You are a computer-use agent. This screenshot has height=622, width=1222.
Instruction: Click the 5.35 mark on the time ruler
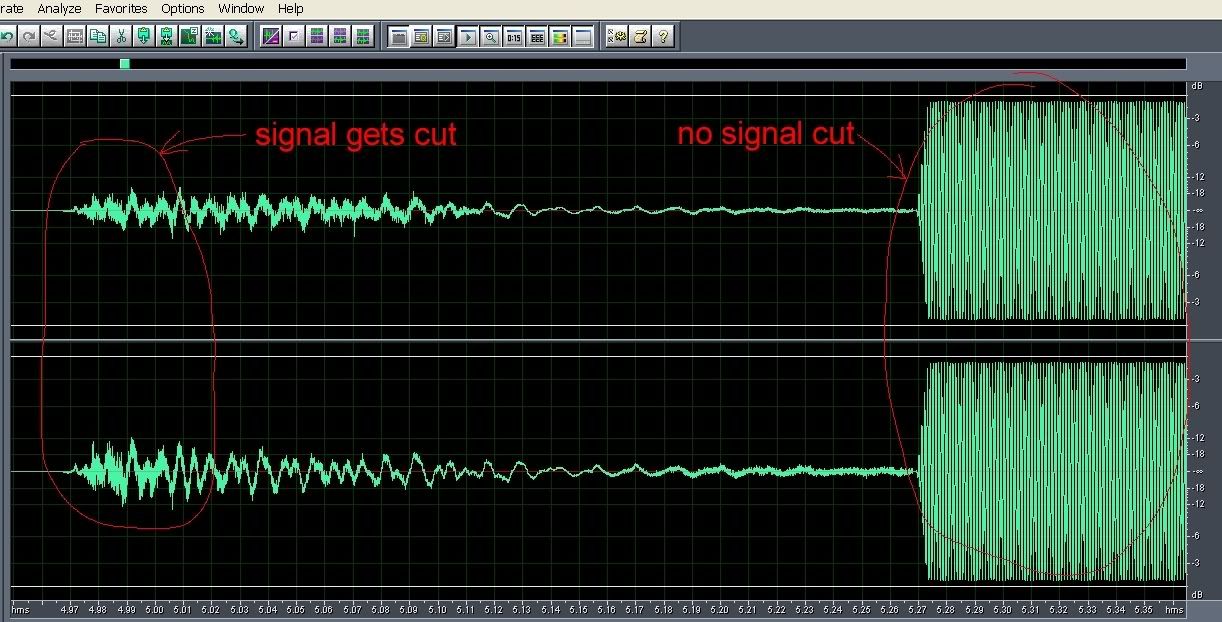1144,609
